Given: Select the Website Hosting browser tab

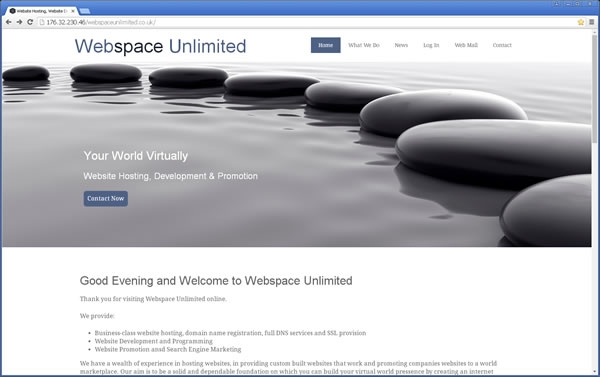Looking at the screenshot, I should click(x=41, y=11).
